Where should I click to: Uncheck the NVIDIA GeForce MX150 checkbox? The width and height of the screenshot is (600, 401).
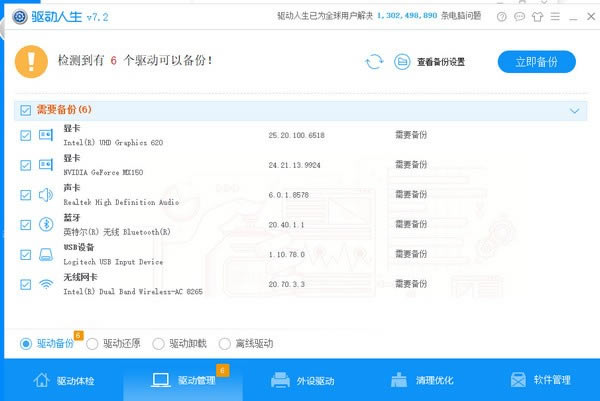click(25, 165)
